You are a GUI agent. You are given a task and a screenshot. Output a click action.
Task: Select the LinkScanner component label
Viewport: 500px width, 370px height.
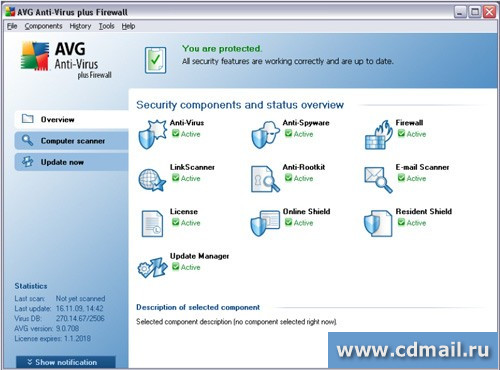click(192, 167)
